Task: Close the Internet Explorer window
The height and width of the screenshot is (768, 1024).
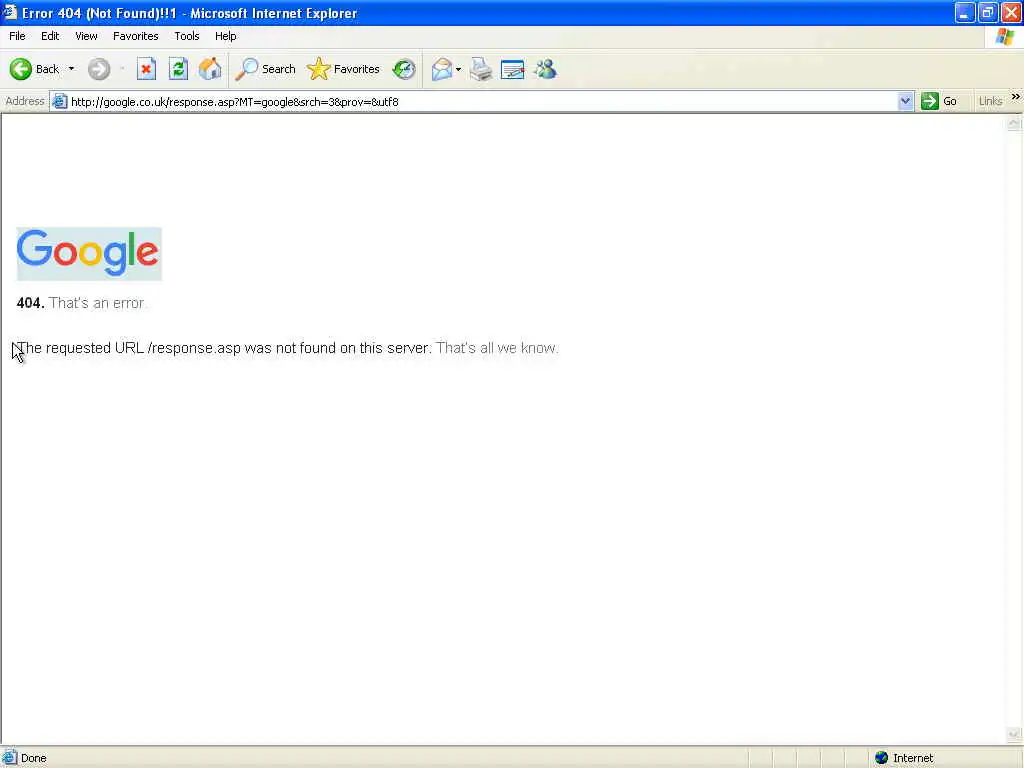Action: (x=1012, y=12)
